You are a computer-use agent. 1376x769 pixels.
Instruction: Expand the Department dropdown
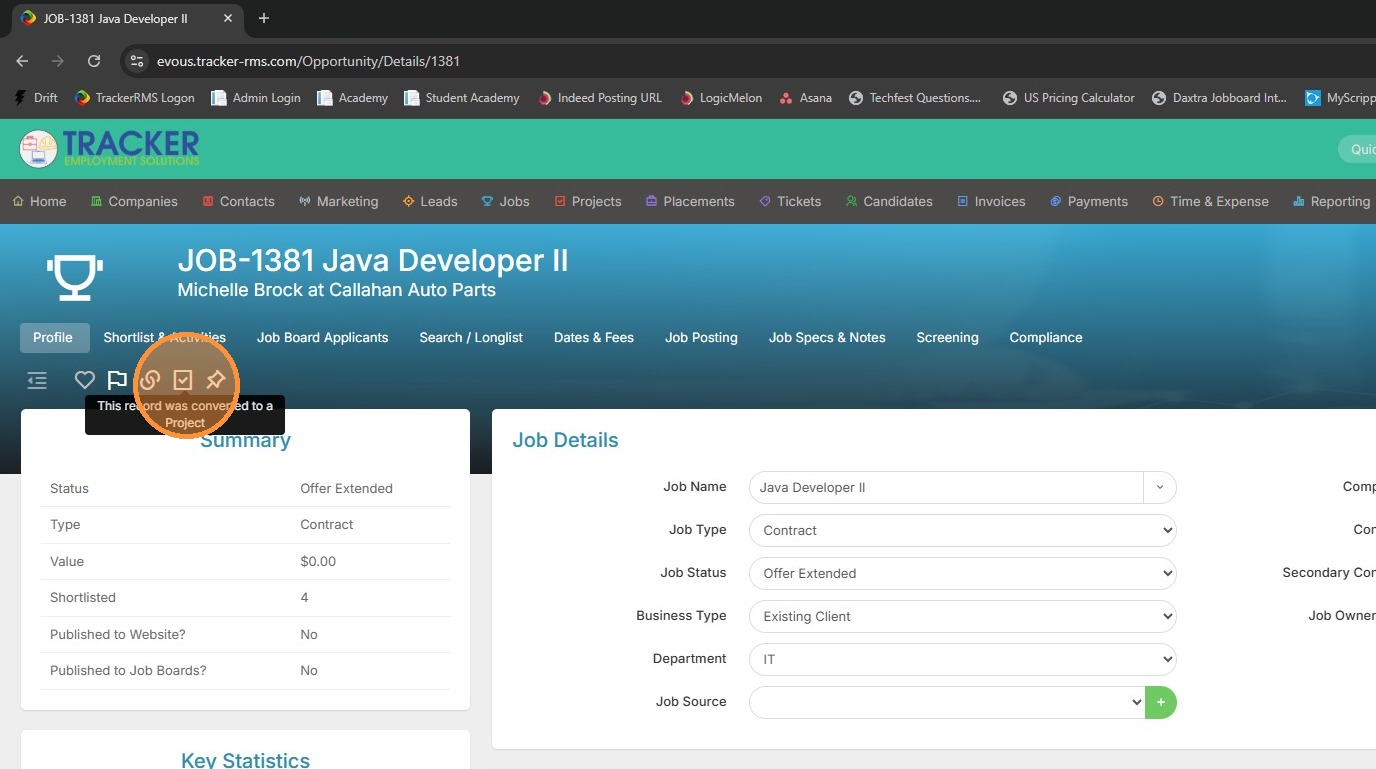[x=961, y=659]
